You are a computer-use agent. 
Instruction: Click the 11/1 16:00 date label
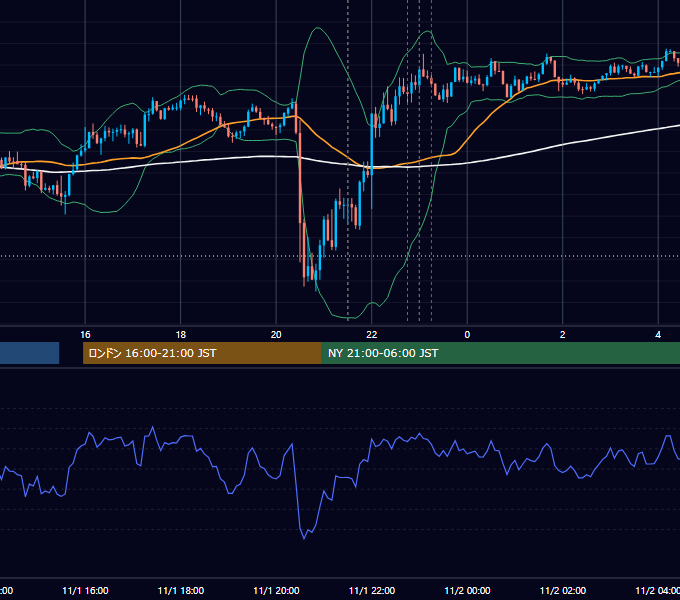point(85,590)
